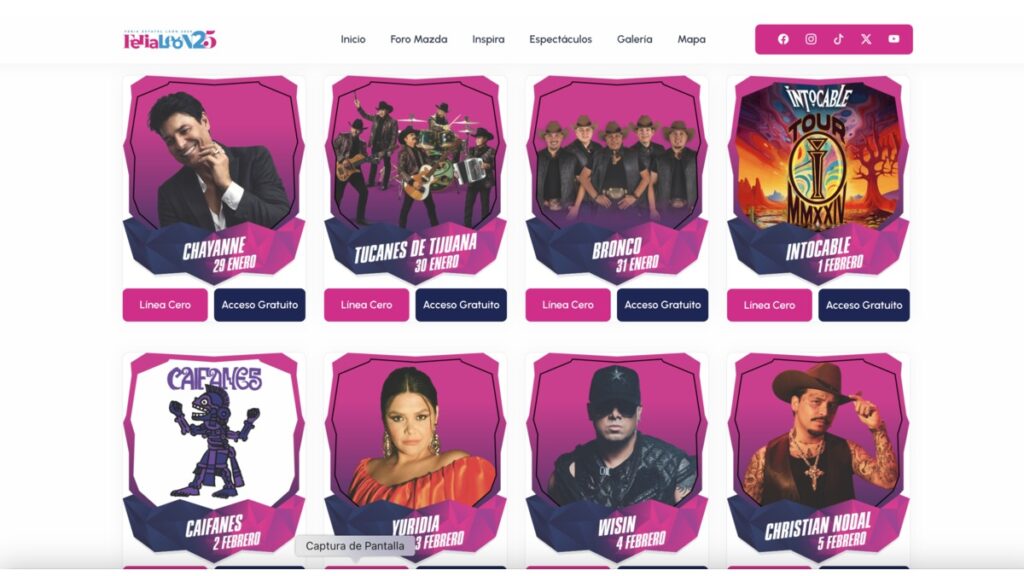This screenshot has height=576, width=1024.
Task: Open the Galería navigation item
Action: click(634, 39)
